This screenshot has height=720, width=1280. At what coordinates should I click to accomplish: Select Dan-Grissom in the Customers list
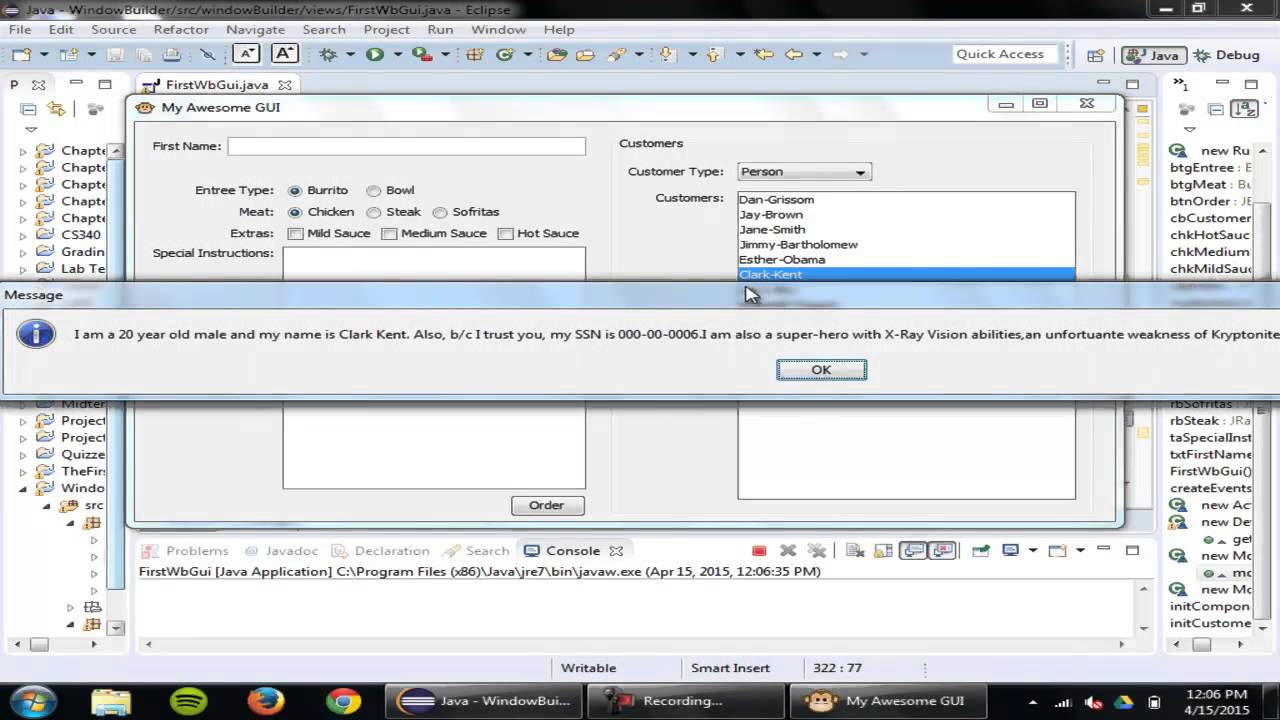click(x=906, y=200)
